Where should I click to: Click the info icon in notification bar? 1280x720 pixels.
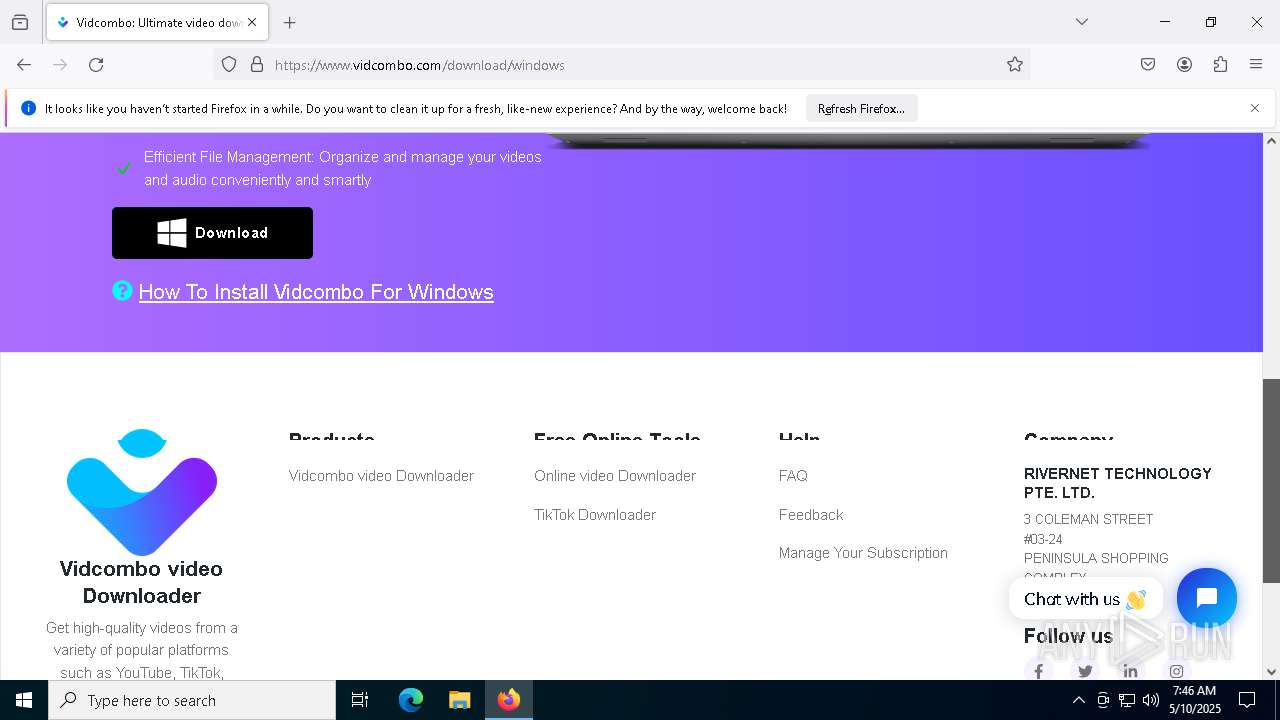tap(28, 108)
